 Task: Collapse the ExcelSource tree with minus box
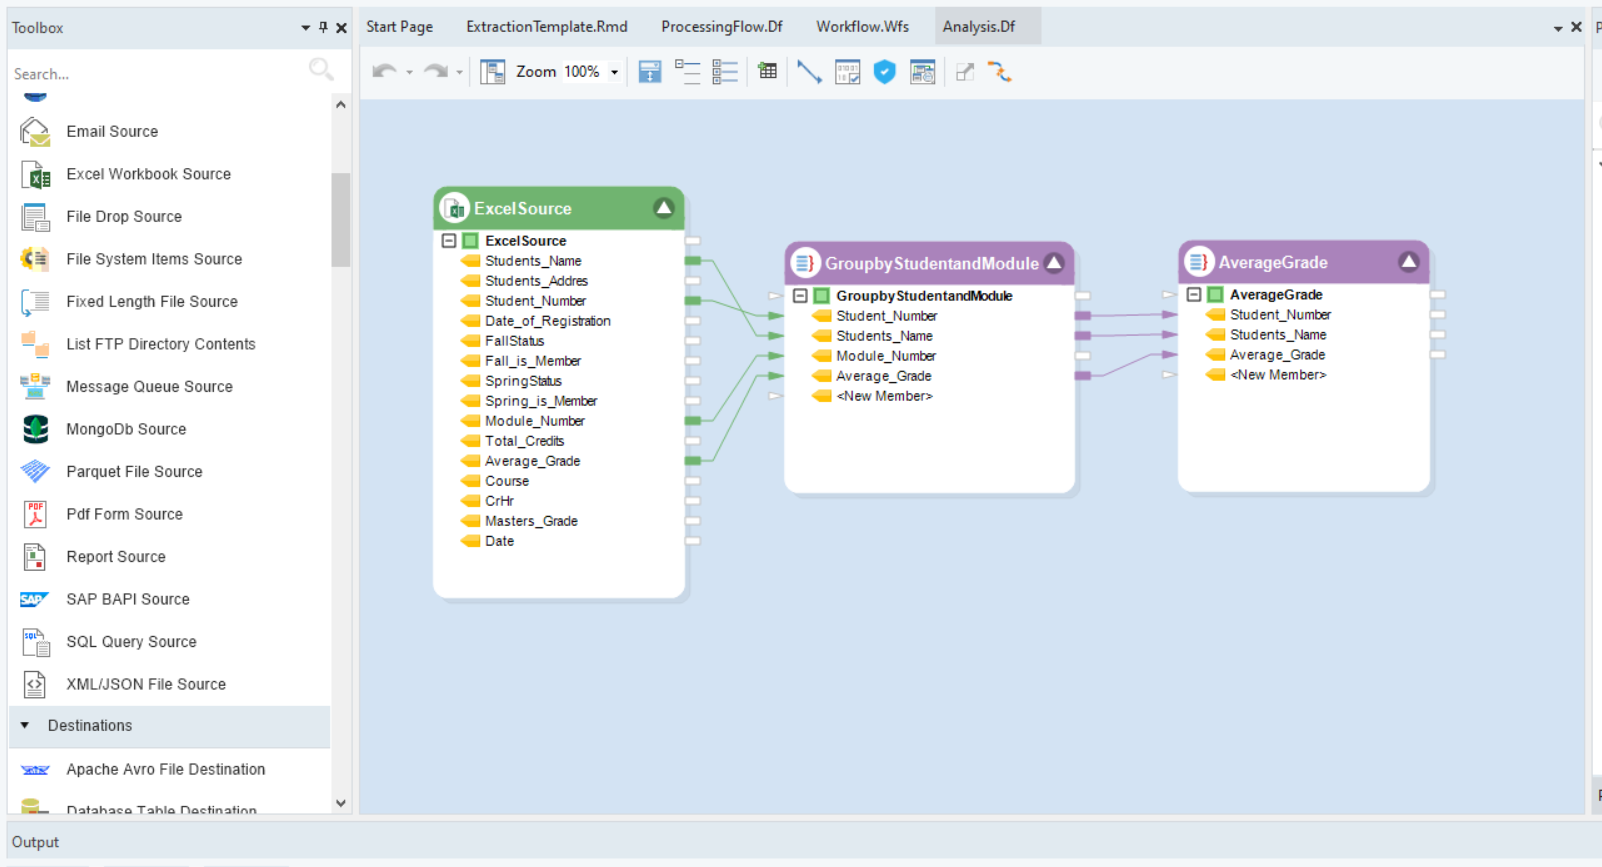point(449,241)
